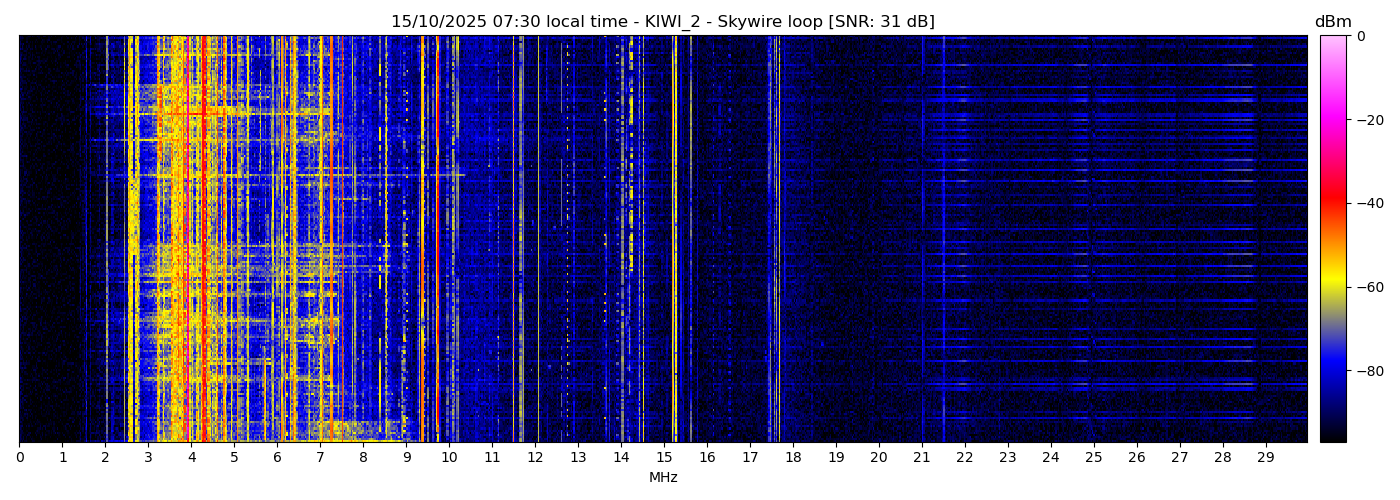The image size is (1400, 500).
Task: Click the yellow signal line near 15.2 MHz
Action: coord(674,240)
